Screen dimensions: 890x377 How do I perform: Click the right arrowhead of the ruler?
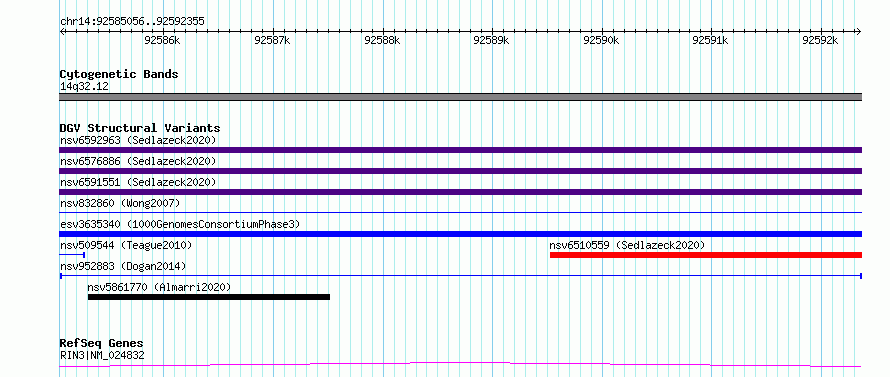coord(859,31)
